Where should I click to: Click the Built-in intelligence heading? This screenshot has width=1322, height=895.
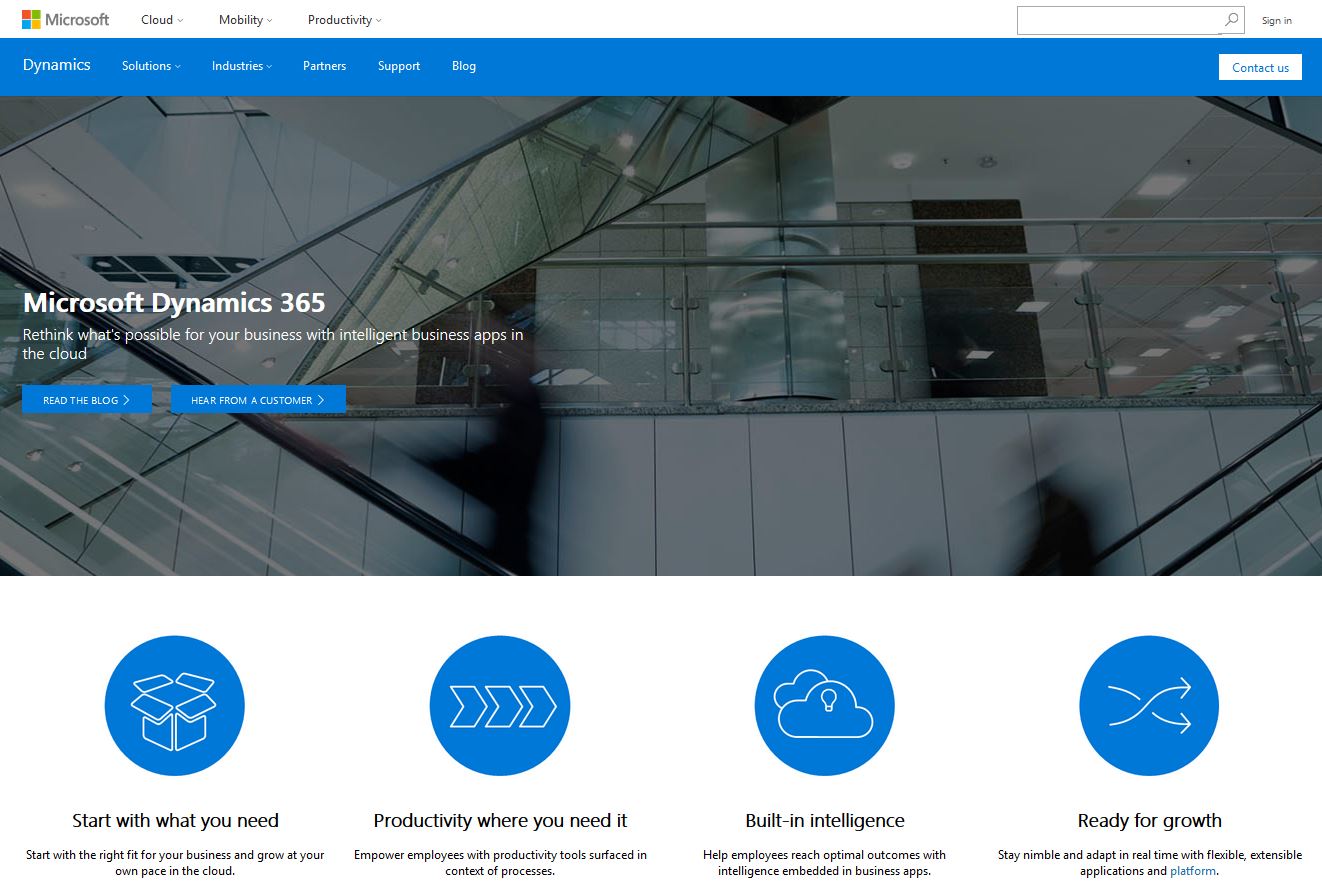(825, 821)
